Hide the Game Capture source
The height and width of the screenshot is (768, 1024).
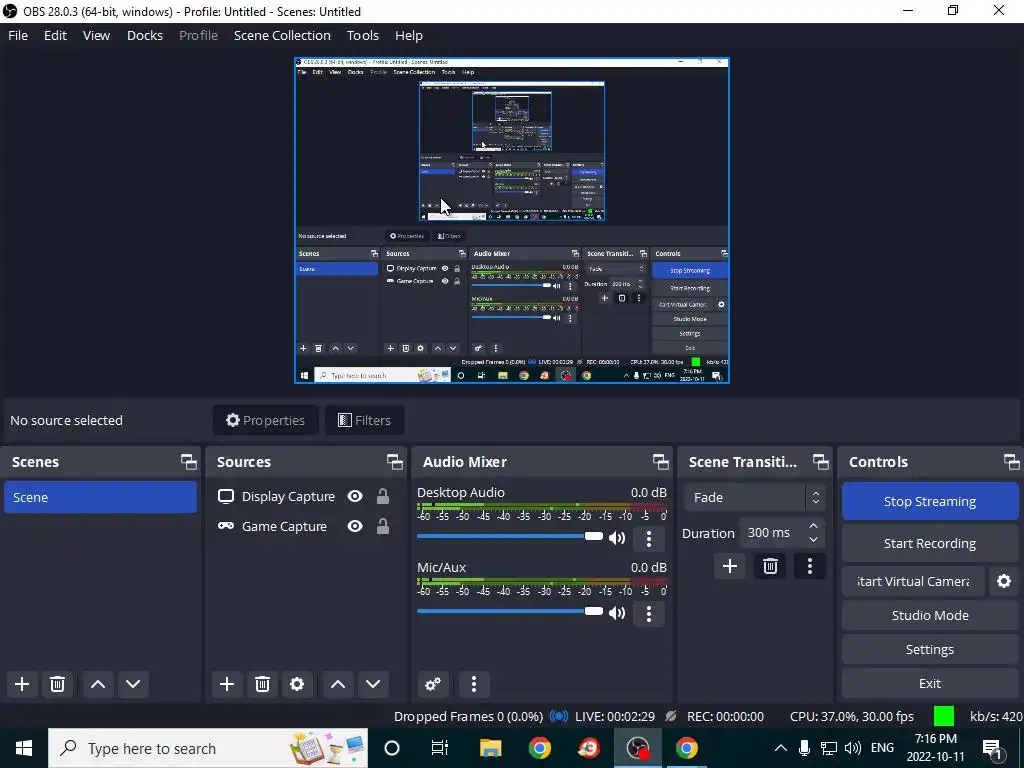pyautogui.click(x=355, y=526)
